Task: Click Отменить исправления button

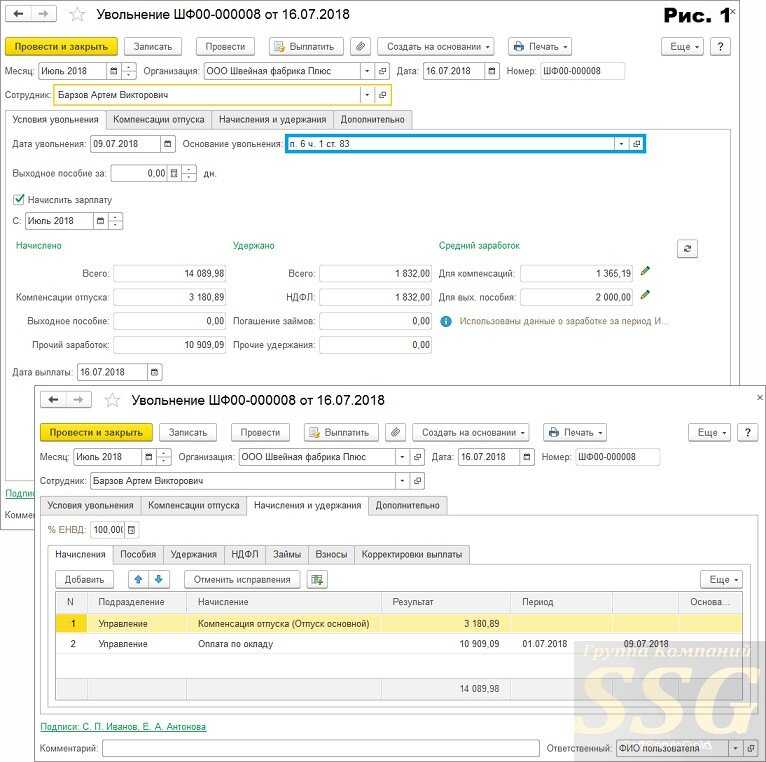Action: click(x=242, y=579)
